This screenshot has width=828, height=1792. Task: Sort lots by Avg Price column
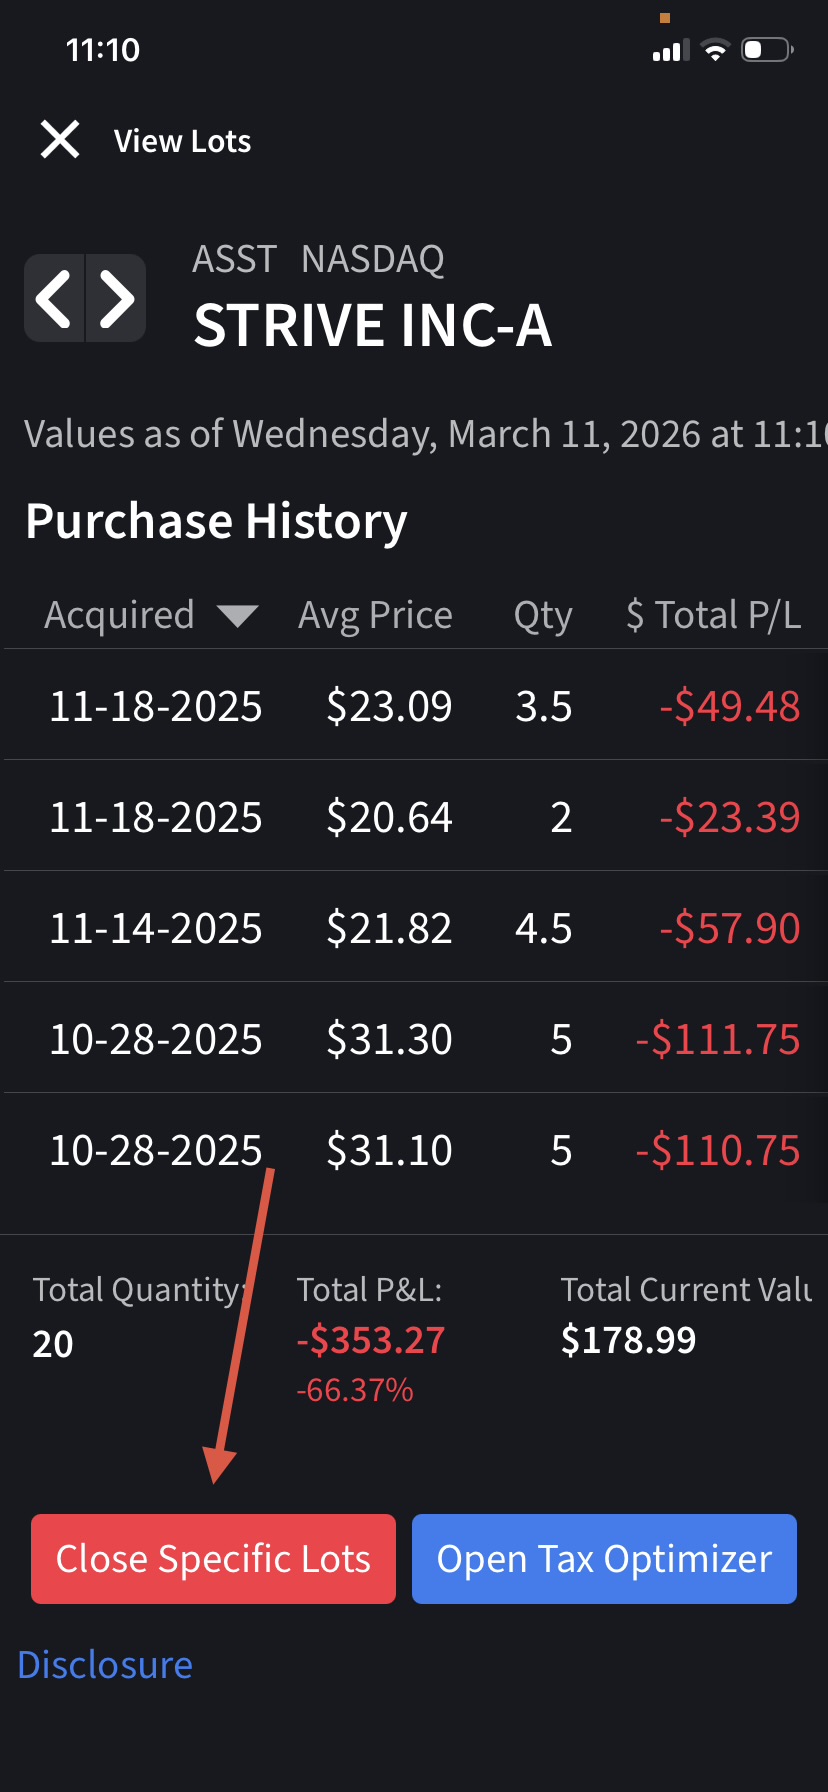coord(375,615)
